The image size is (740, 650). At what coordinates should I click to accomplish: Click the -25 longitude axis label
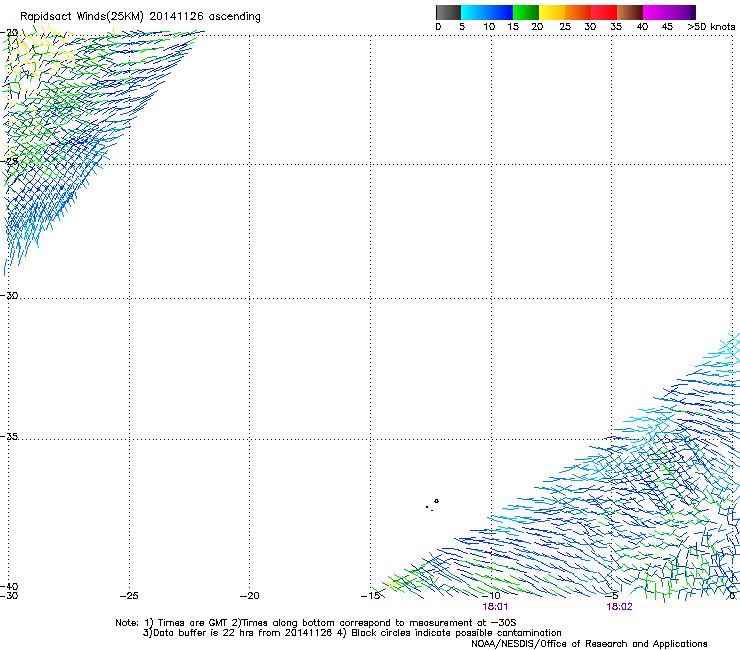(129, 596)
